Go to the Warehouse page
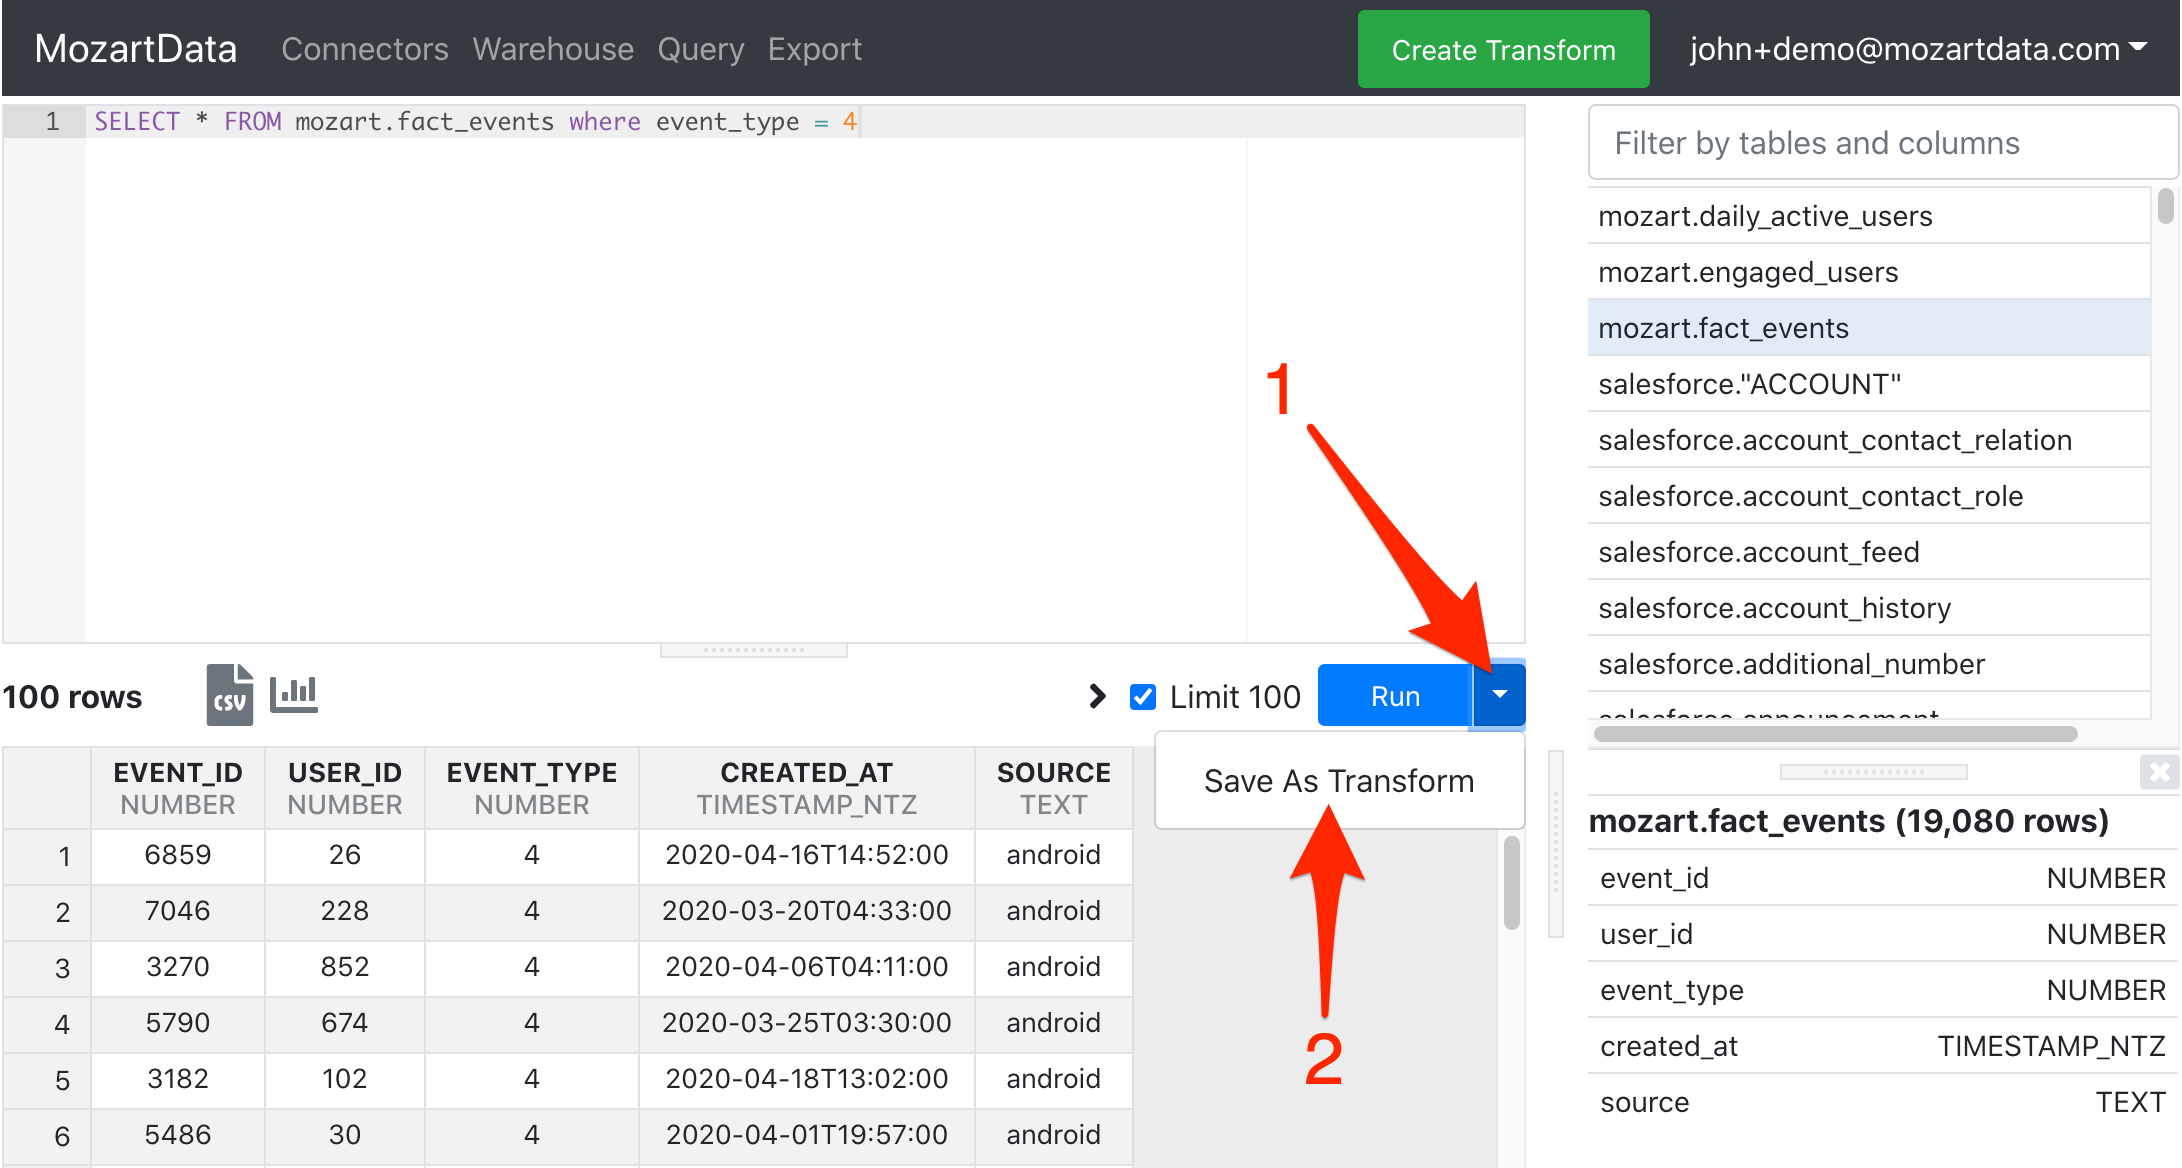Image resolution: width=2182 pixels, height=1168 pixels. tap(552, 49)
